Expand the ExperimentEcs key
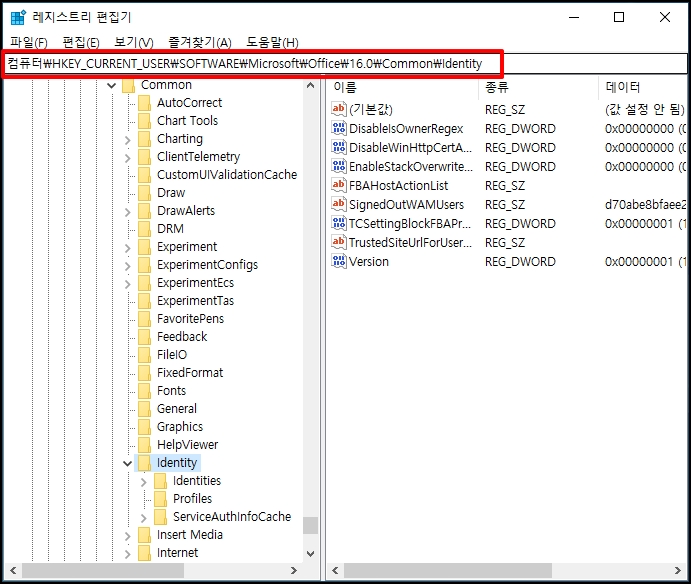This screenshot has width=691, height=584. 127,284
